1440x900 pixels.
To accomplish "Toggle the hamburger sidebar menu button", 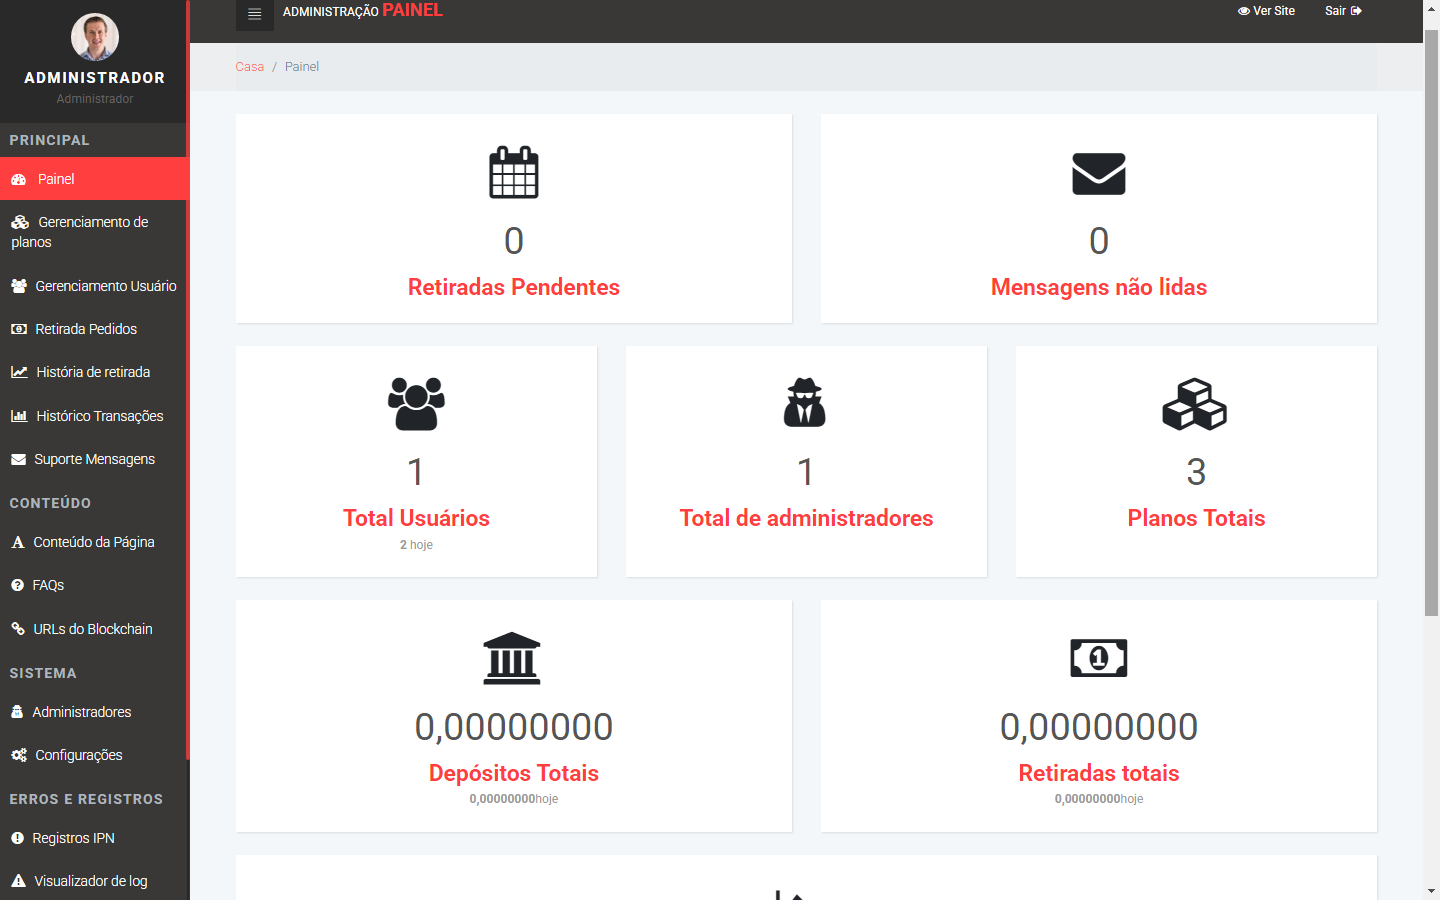I will click(254, 14).
